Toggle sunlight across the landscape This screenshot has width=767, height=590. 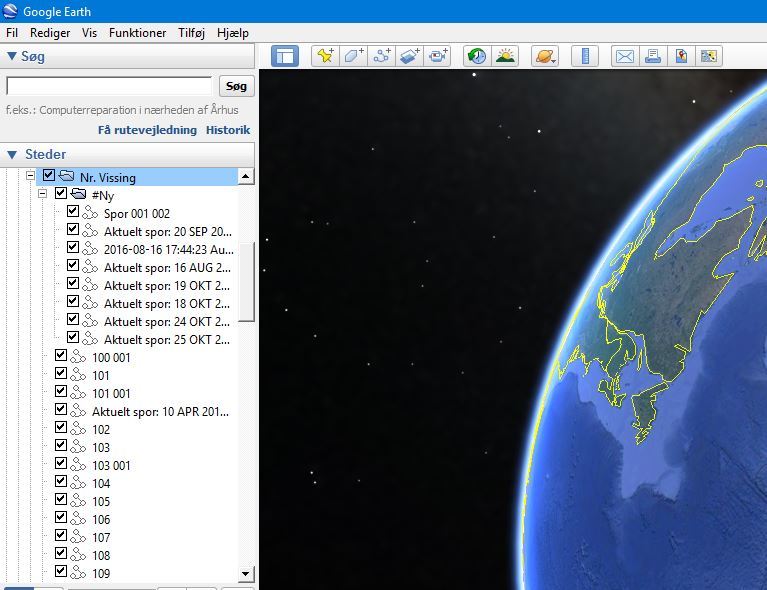[505, 56]
